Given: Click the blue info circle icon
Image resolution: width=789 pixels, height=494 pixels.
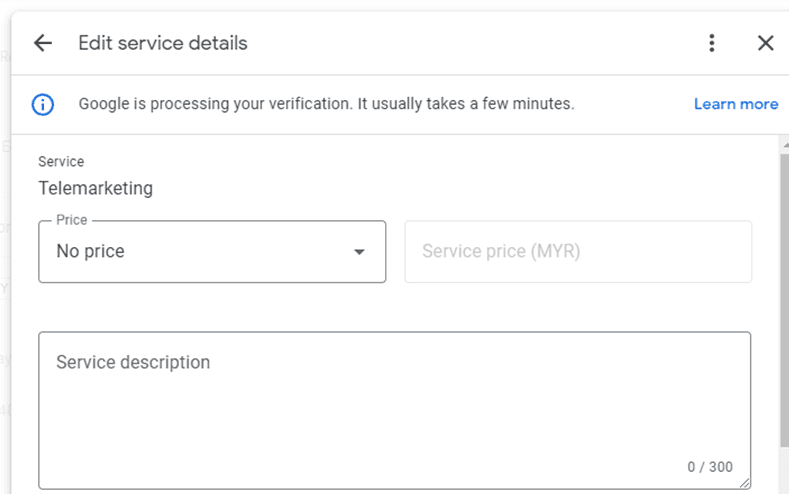Looking at the screenshot, I should [43, 105].
